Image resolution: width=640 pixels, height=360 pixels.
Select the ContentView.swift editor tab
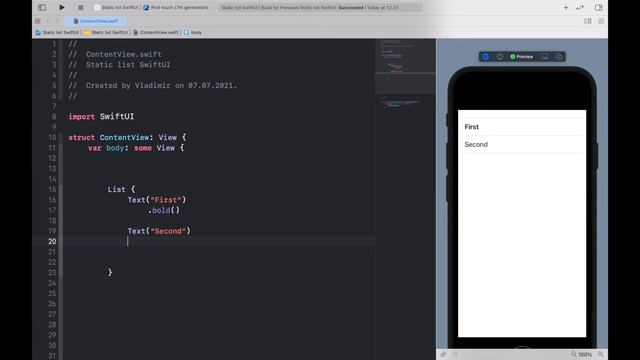pyautogui.click(x=96, y=21)
